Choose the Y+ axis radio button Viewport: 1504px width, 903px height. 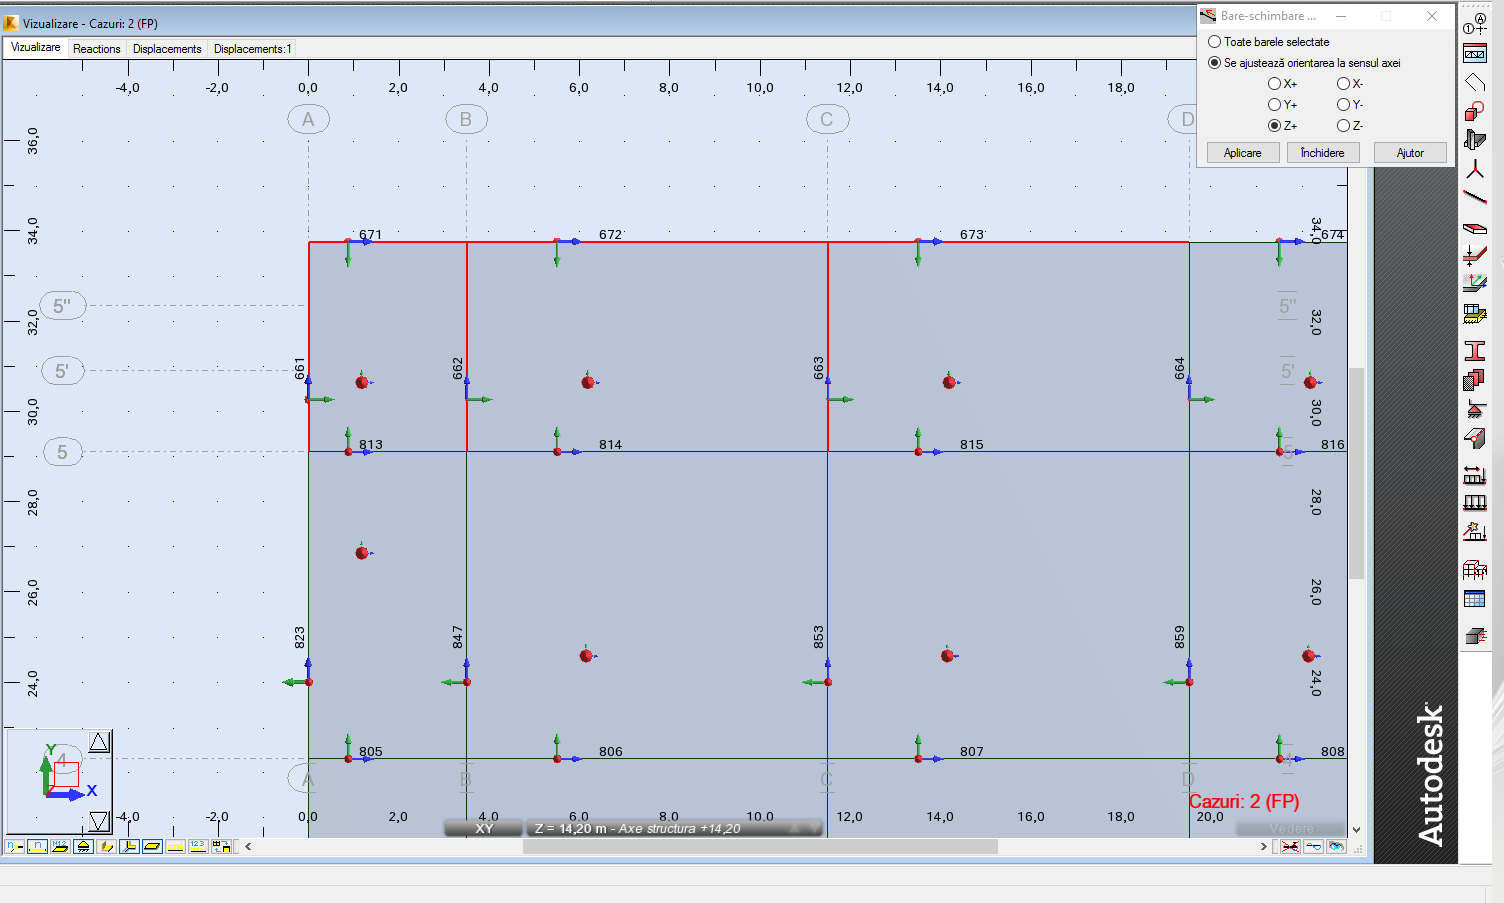(1274, 105)
